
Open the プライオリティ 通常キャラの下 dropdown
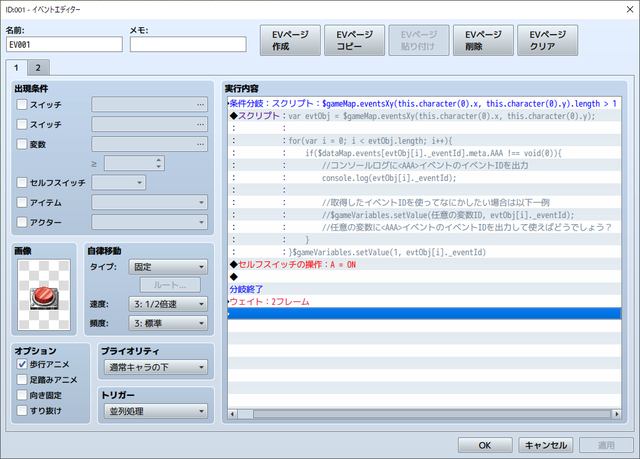(x=156, y=367)
